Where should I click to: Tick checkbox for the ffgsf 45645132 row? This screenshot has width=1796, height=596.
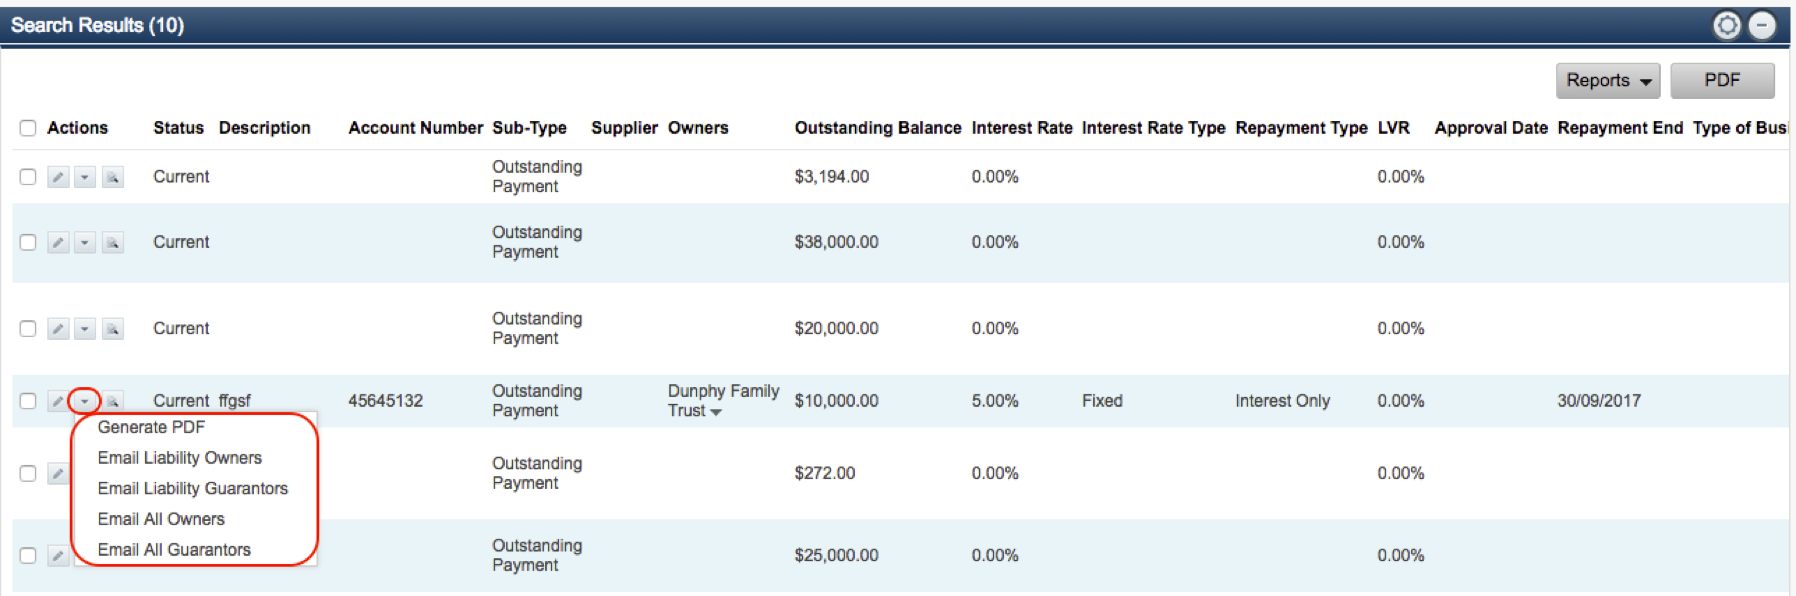click(x=28, y=401)
